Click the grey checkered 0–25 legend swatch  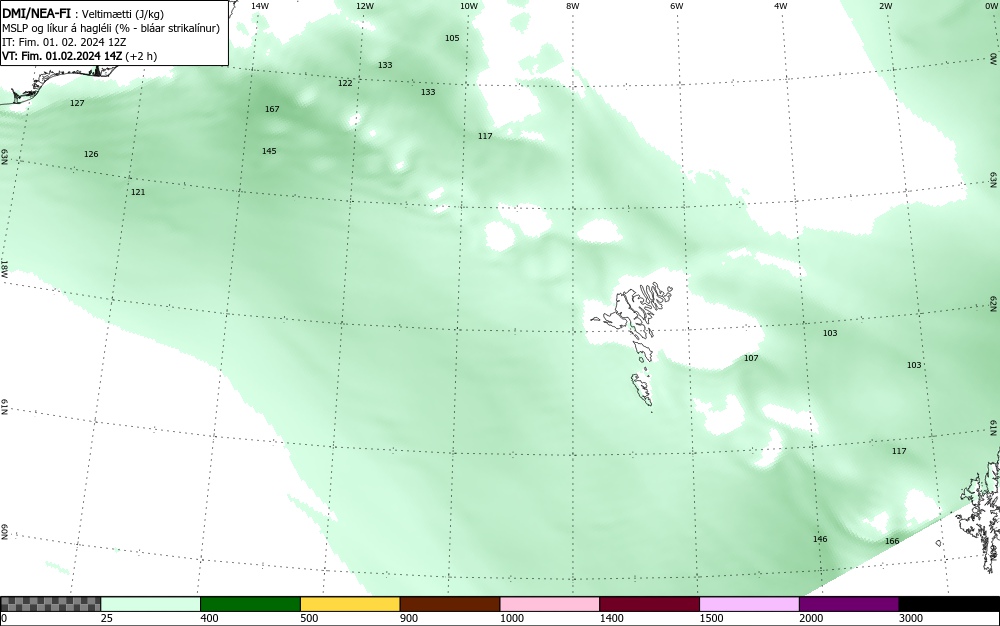coord(50,604)
